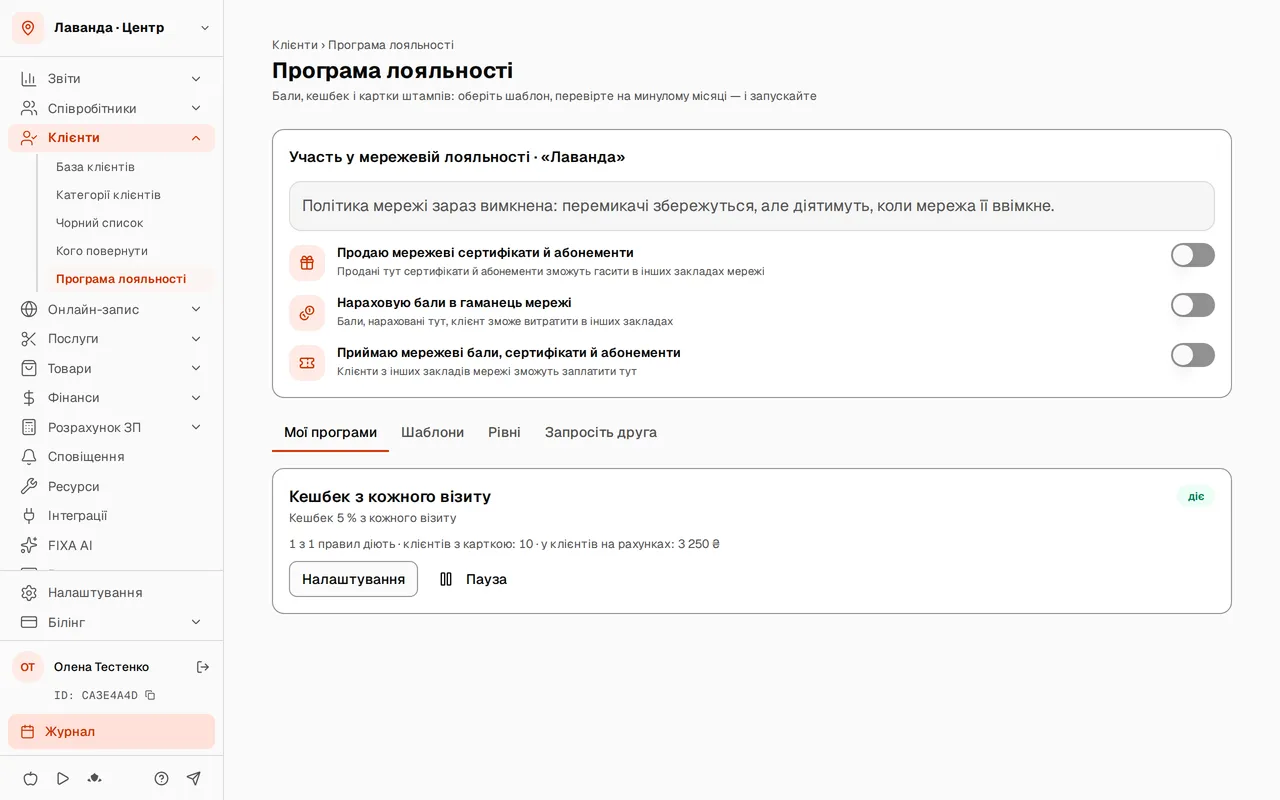
Task: Click the sparkle icon for FIXA AI
Action: point(29,546)
